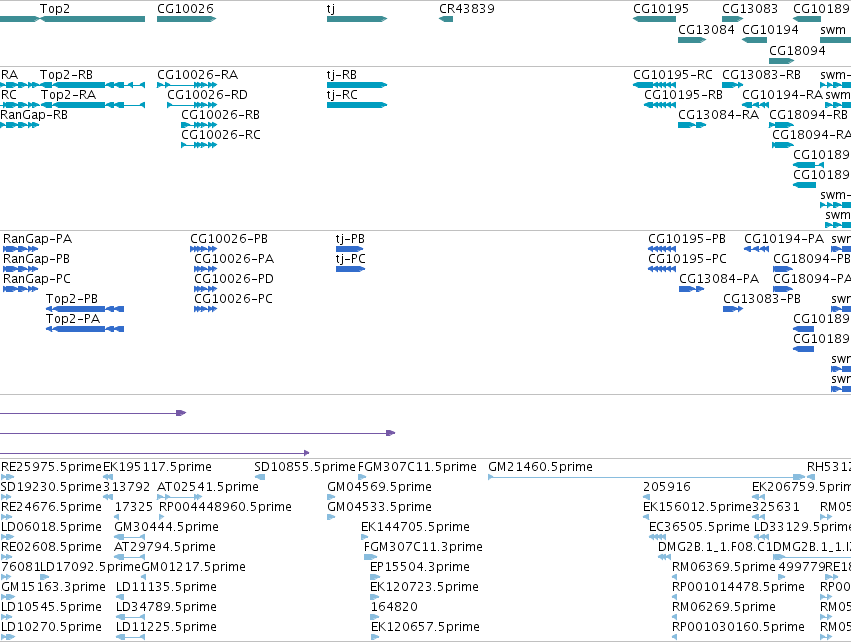Screen dimensions: 851x642
Task: Click the CG10195-RB transcript label
Action: point(683,95)
